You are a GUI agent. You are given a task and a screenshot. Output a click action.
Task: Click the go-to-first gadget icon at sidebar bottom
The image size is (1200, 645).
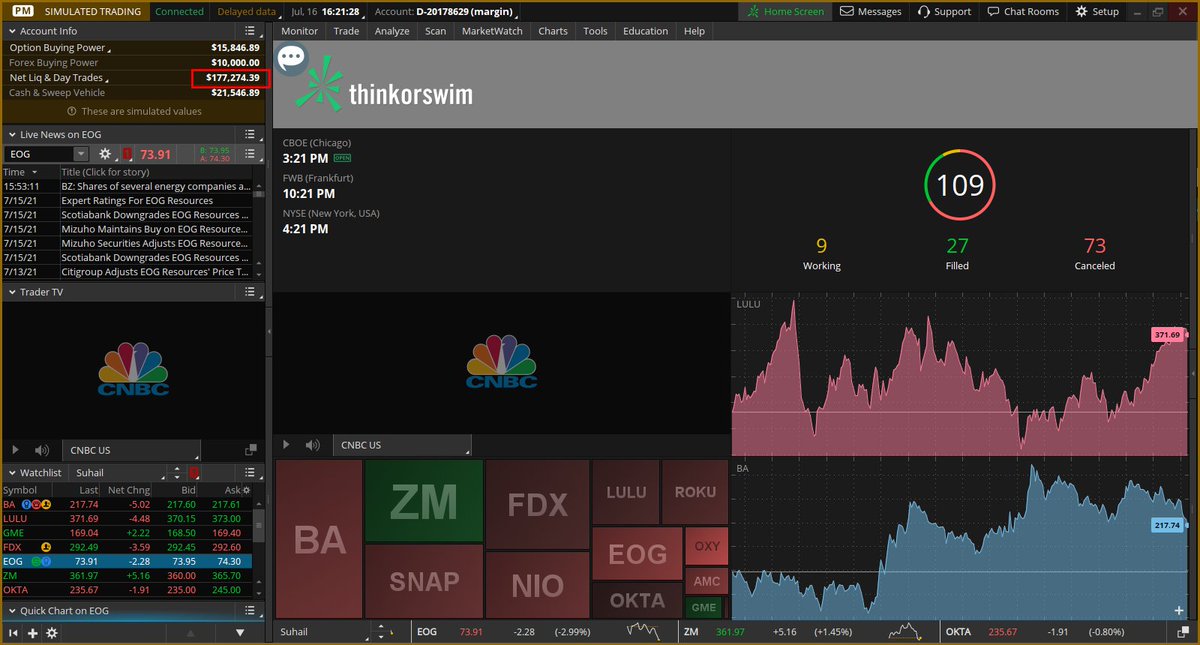13,633
